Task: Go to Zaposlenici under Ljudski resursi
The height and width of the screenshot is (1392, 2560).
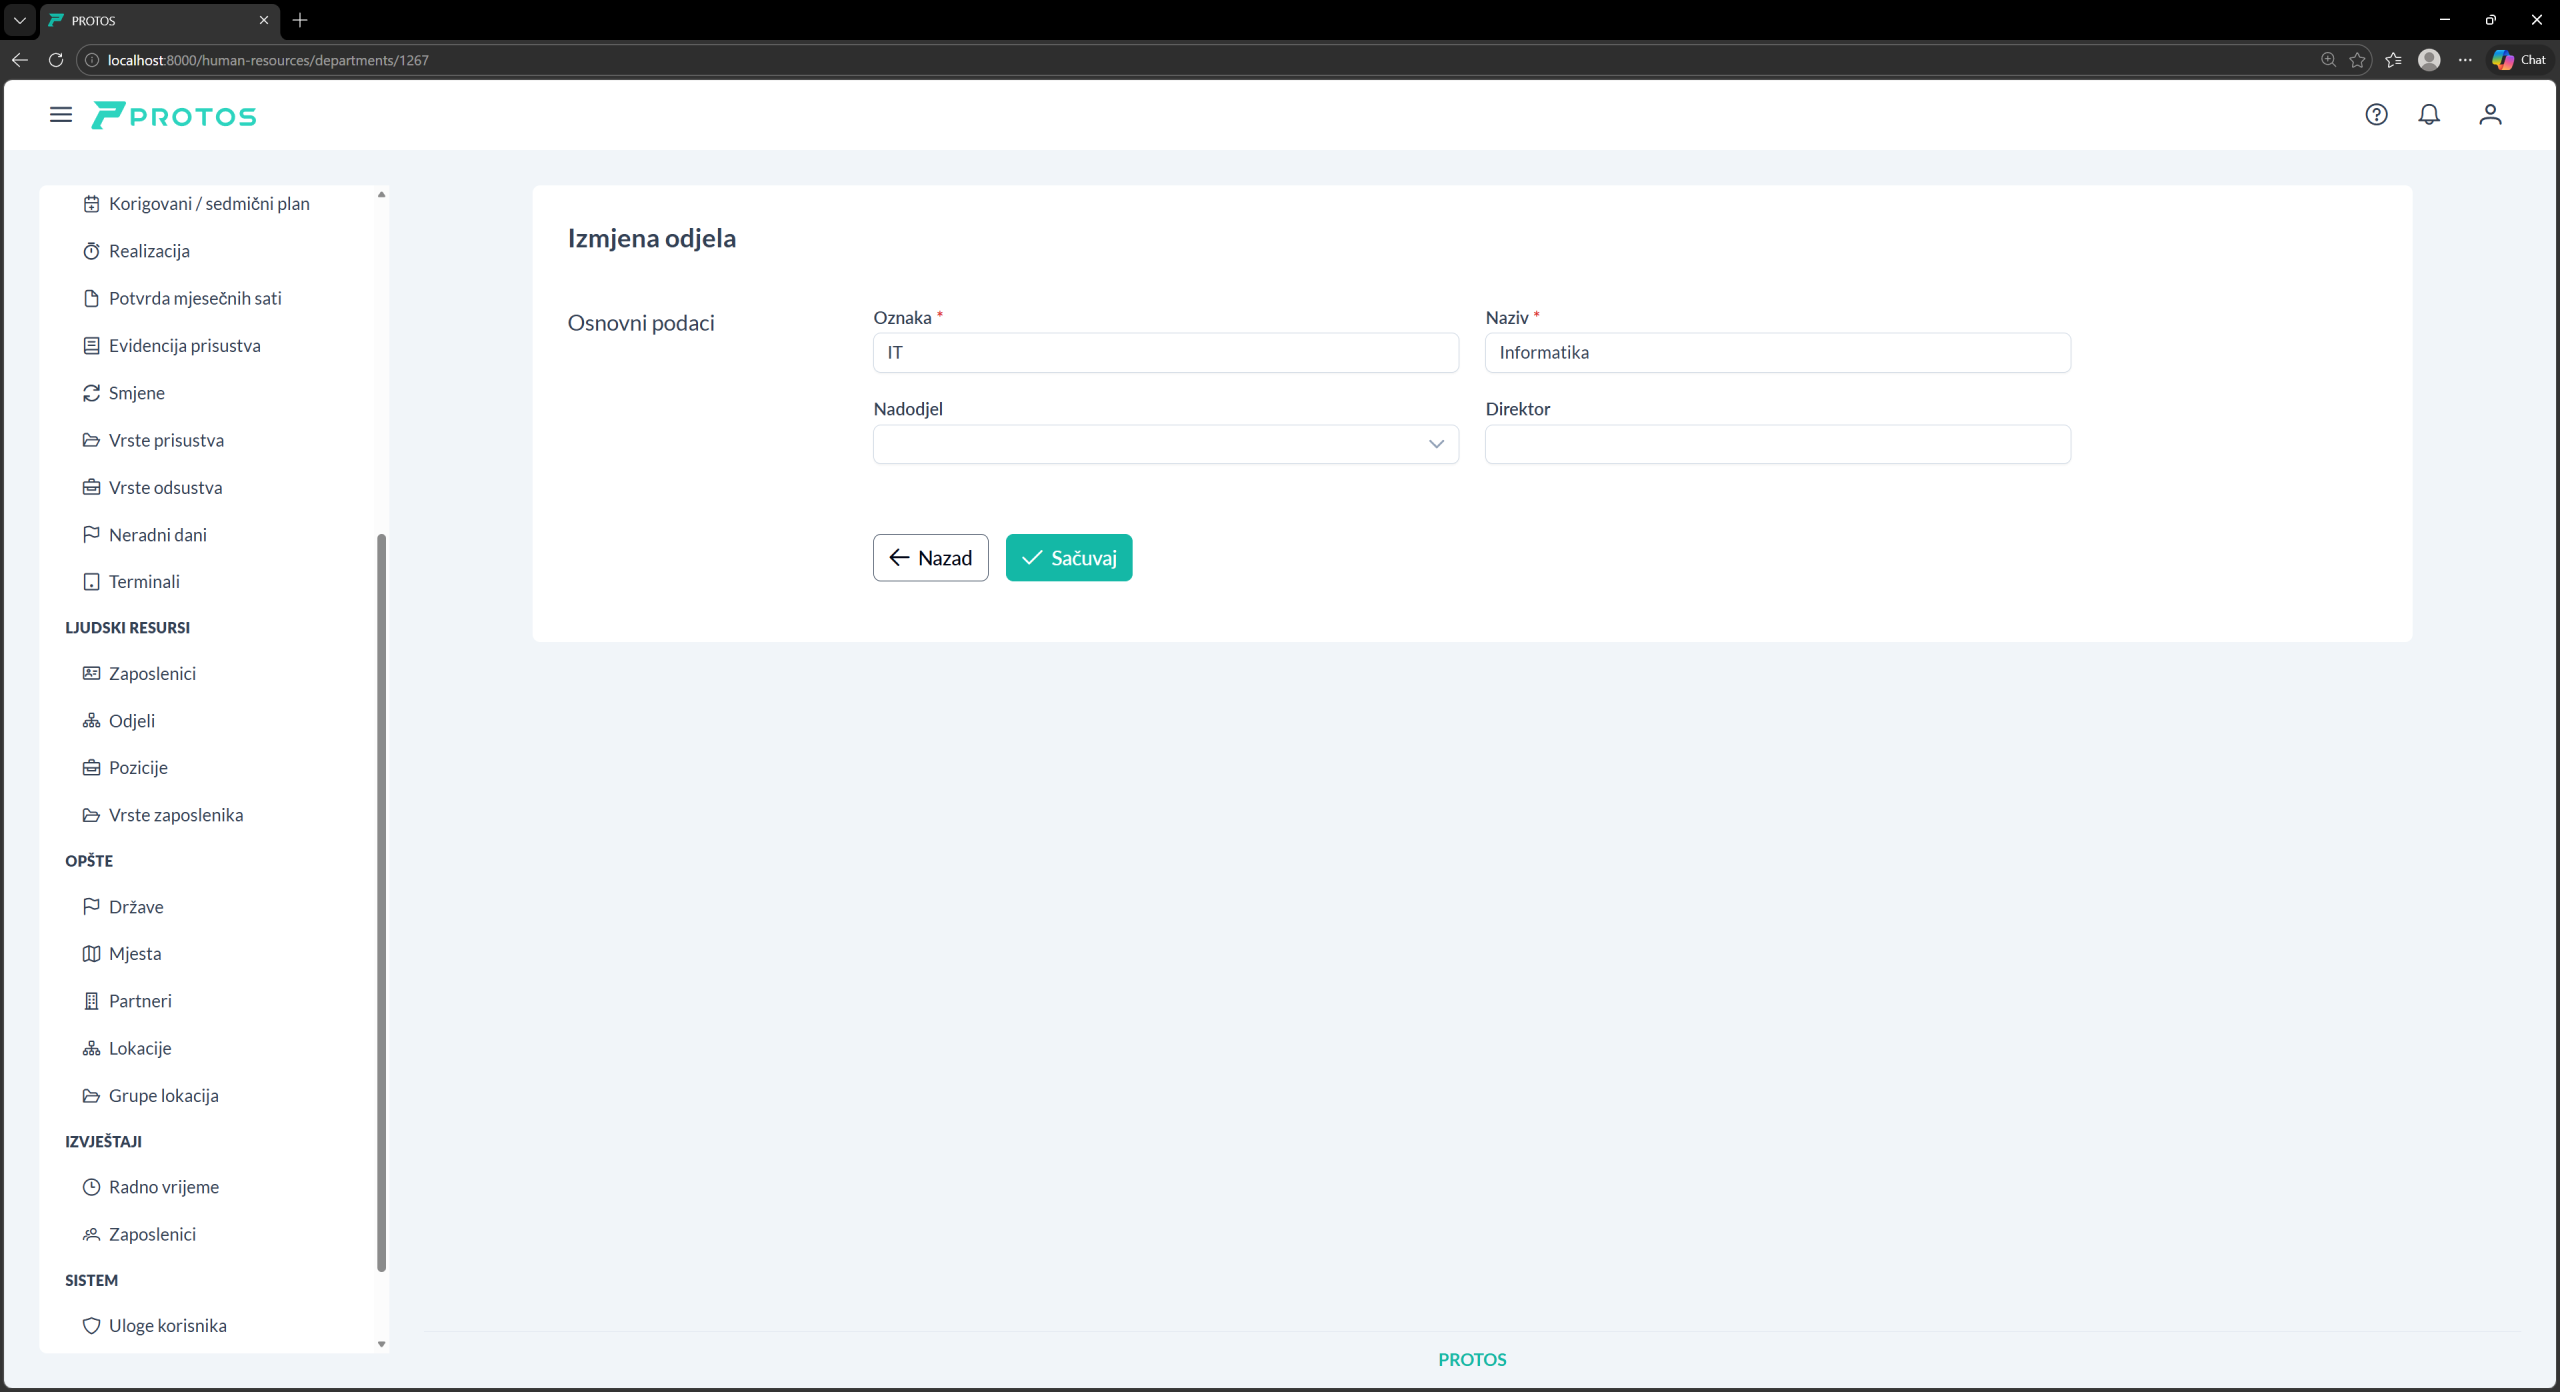Action: click(152, 674)
